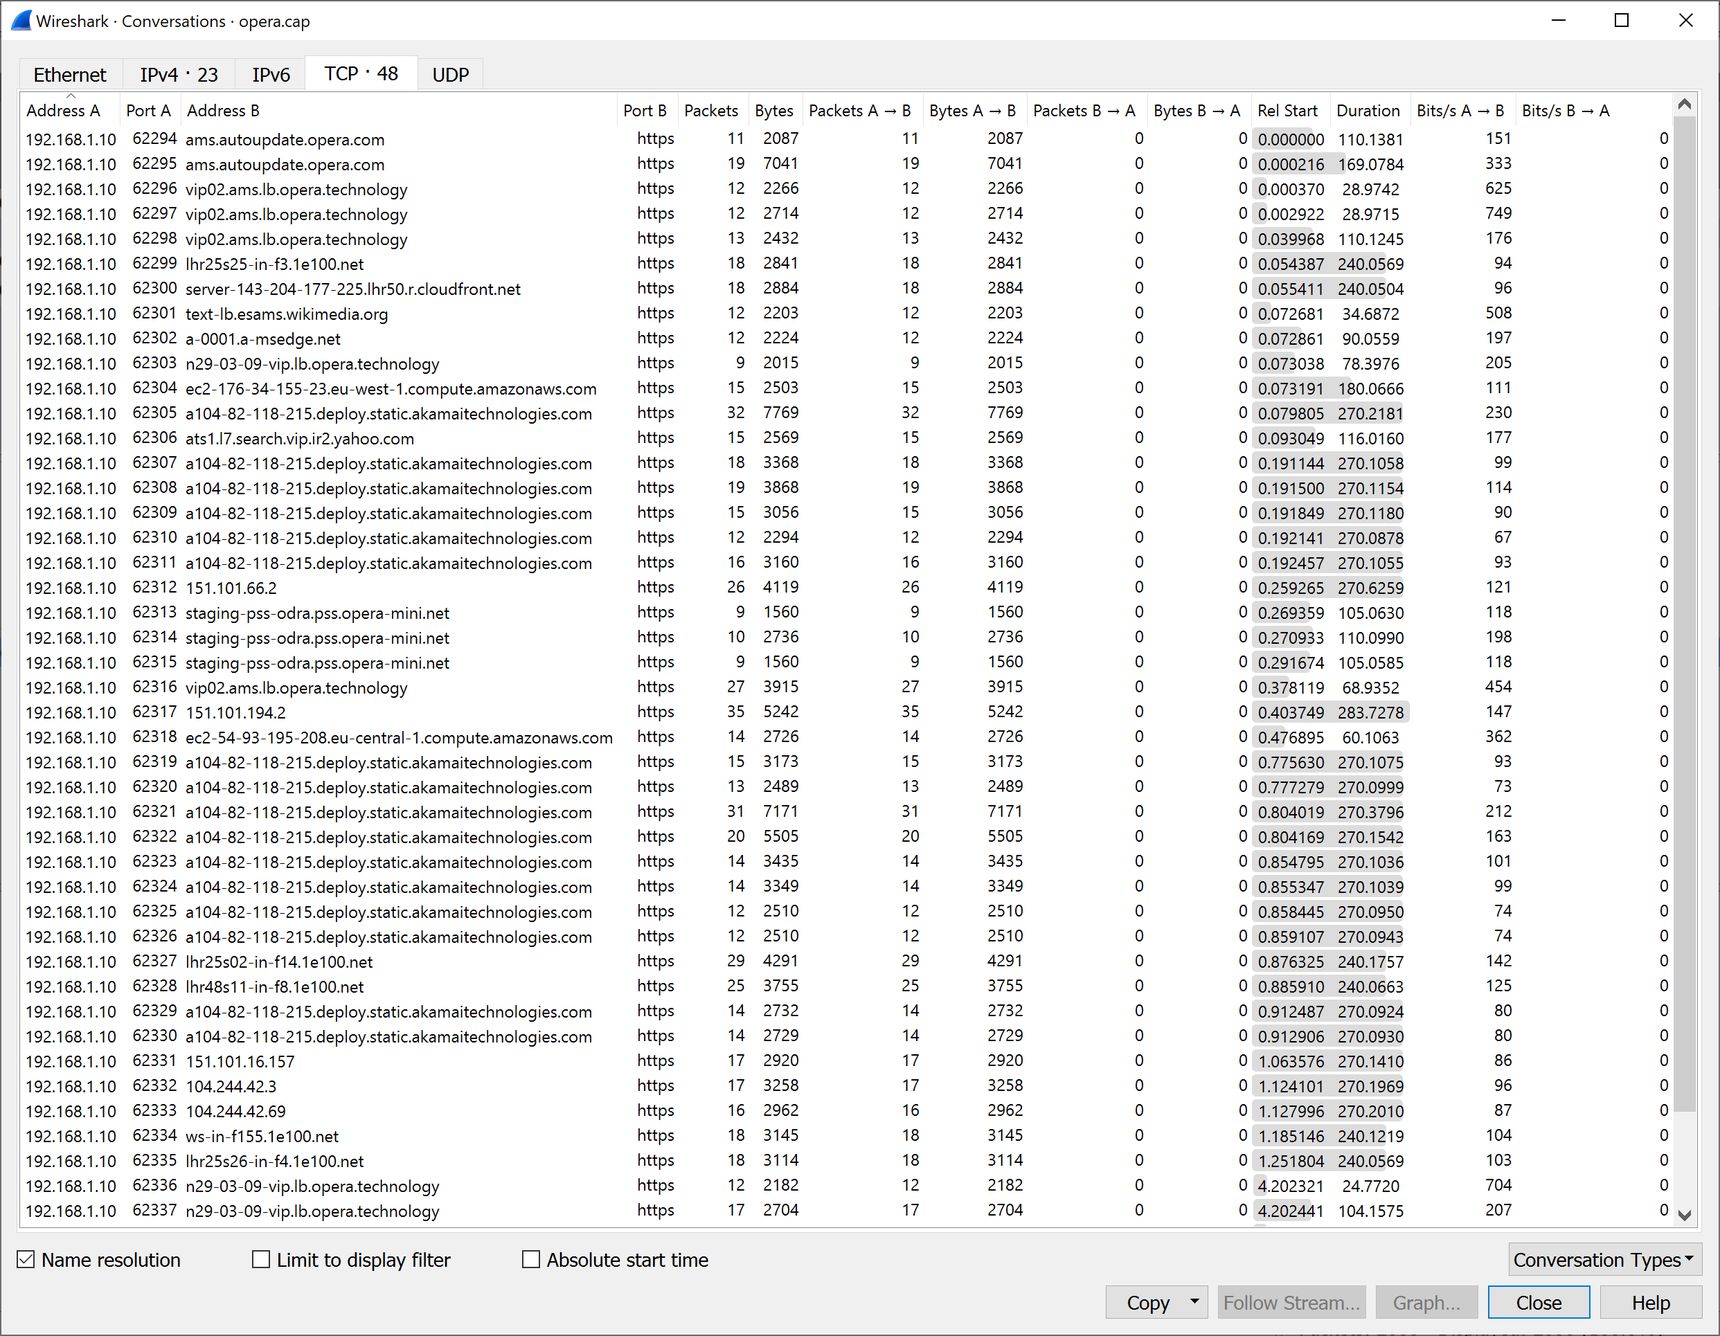Sort by Duration column header
Image resolution: width=1720 pixels, height=1336 pixels.
[1368, 110]
